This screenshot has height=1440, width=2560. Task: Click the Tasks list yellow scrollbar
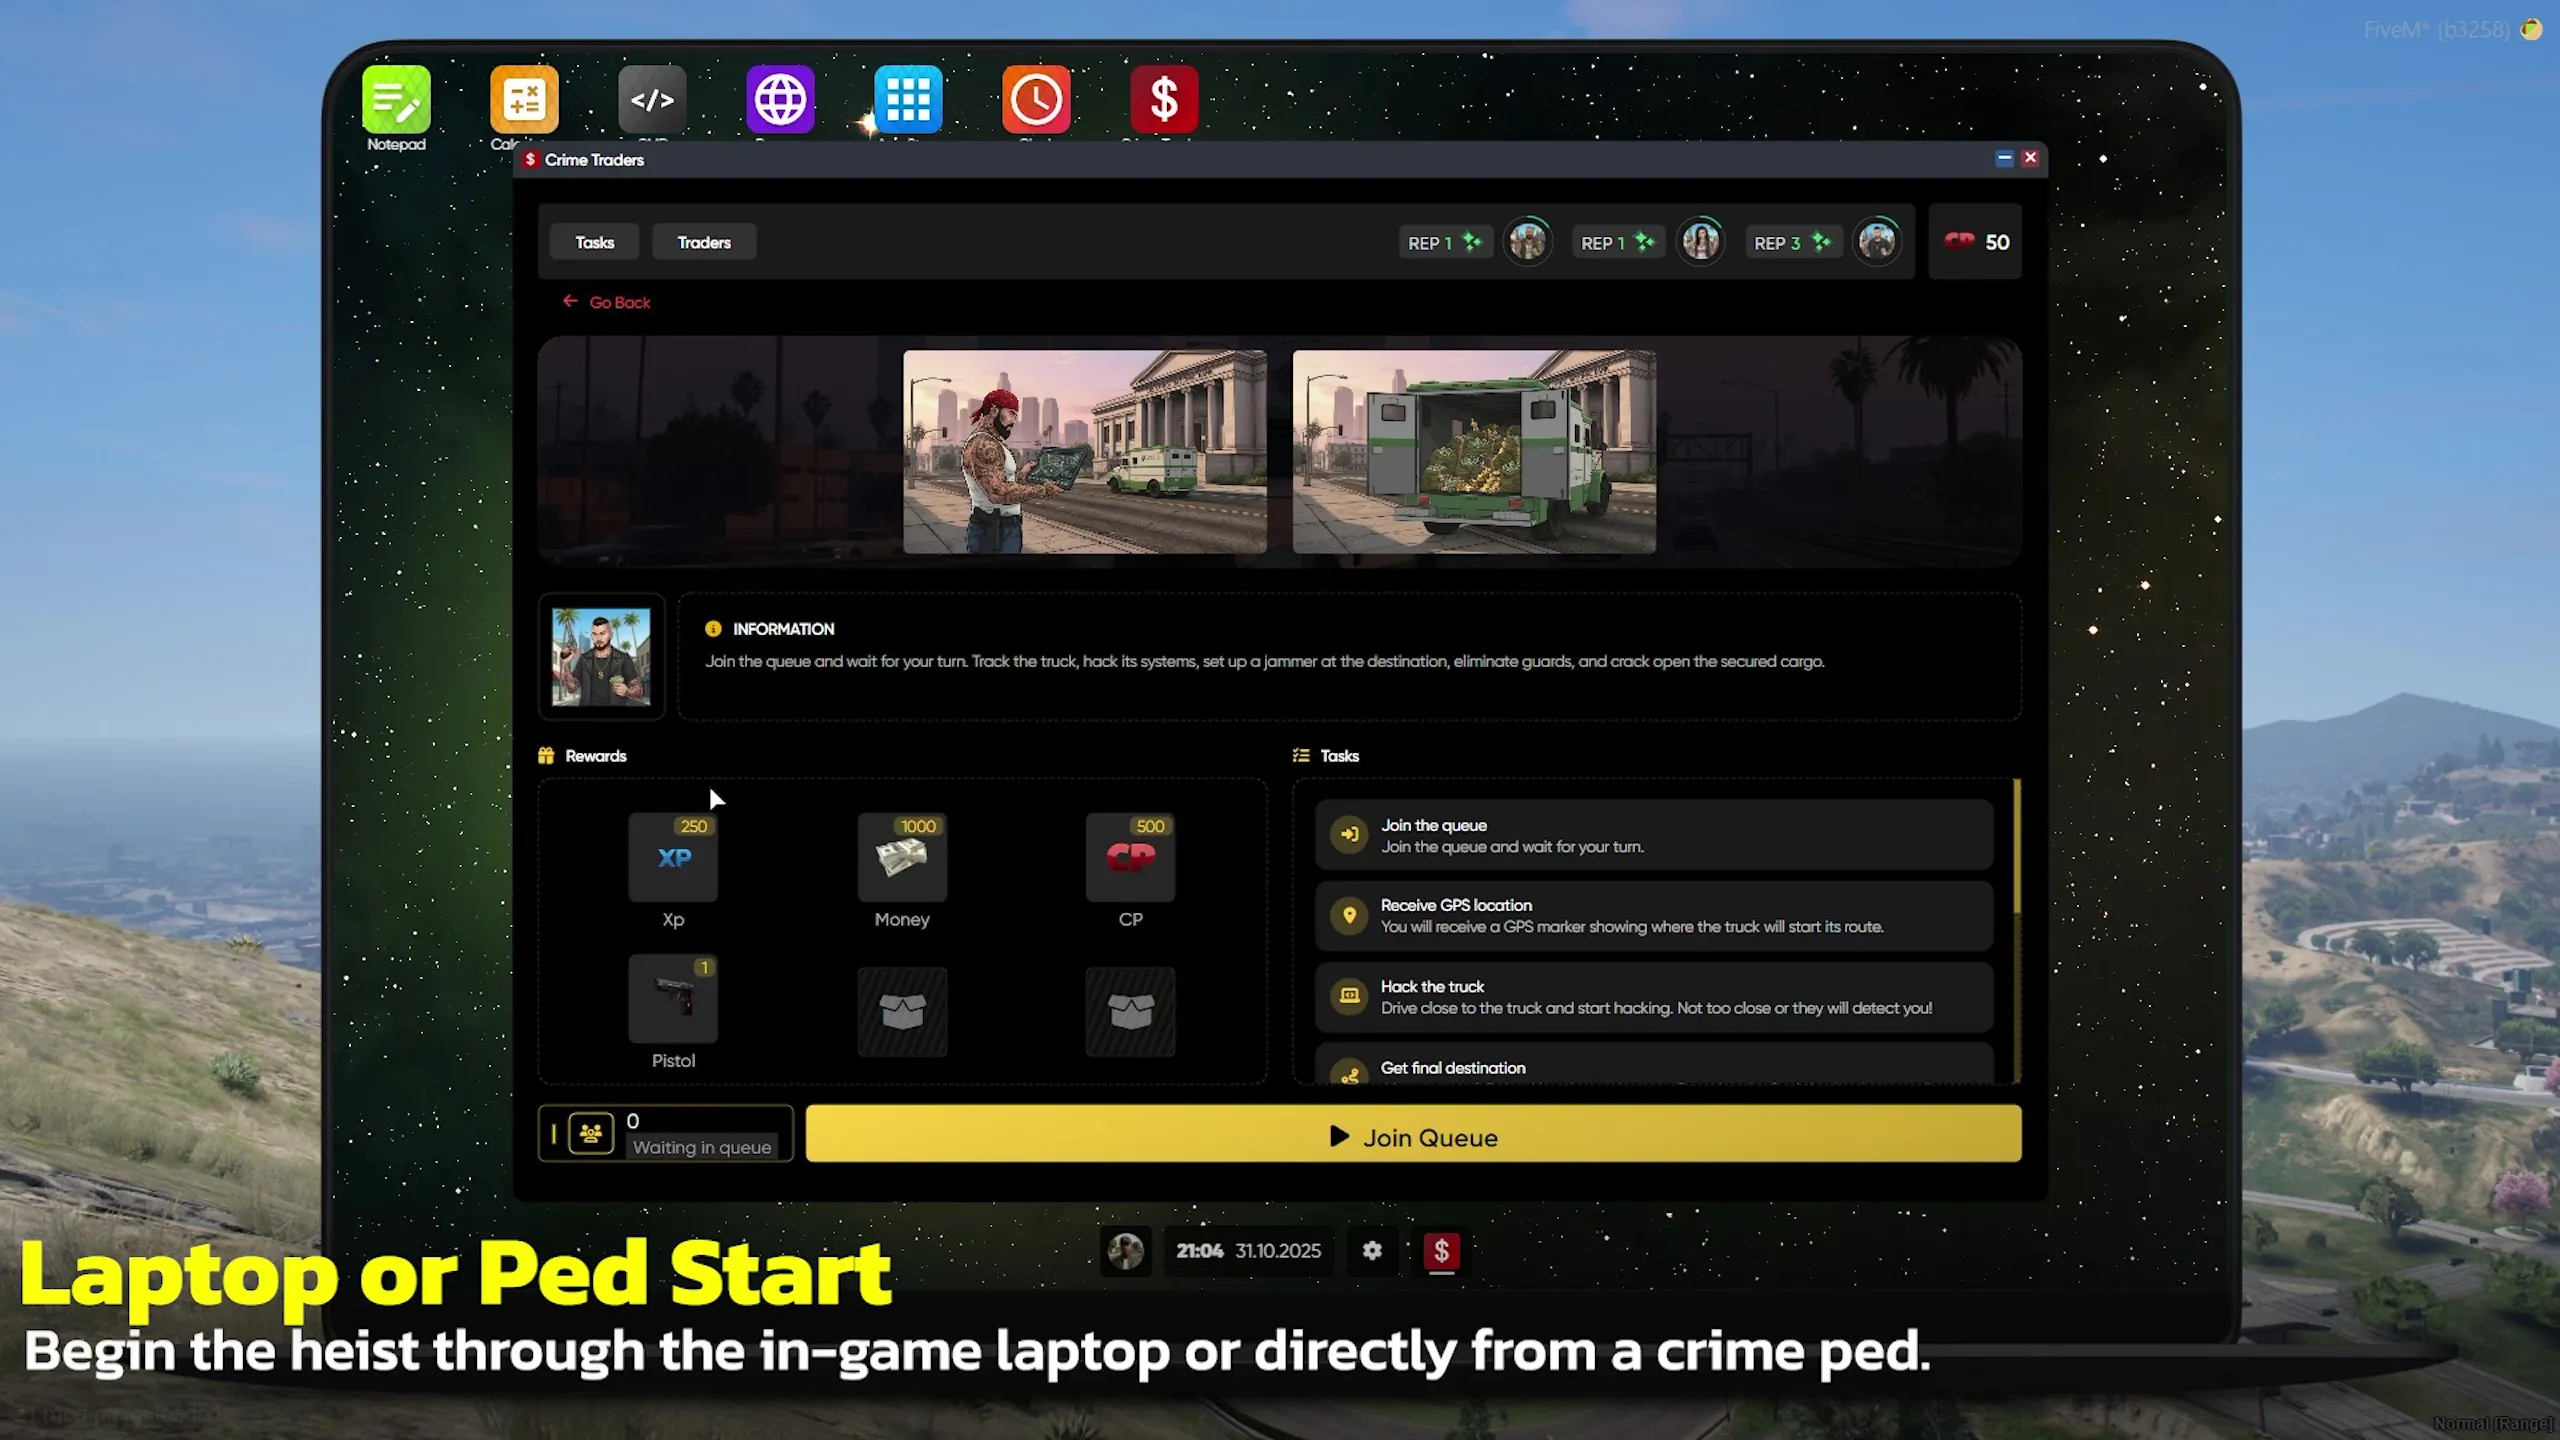pos(2017,848)
